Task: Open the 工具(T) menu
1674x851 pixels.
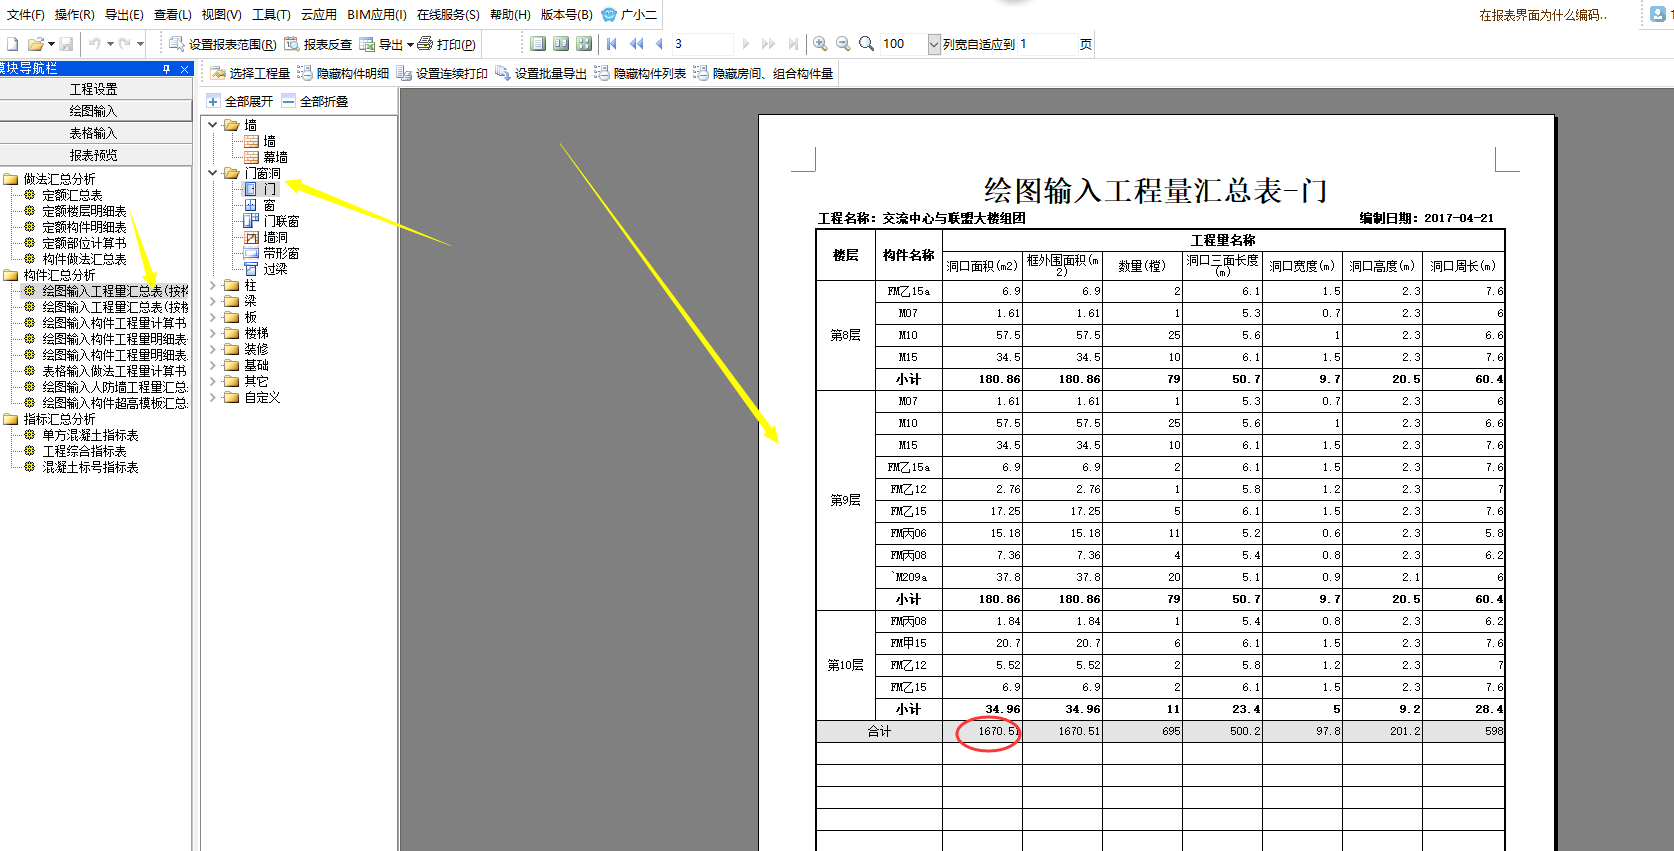Action: pos(271,14)
